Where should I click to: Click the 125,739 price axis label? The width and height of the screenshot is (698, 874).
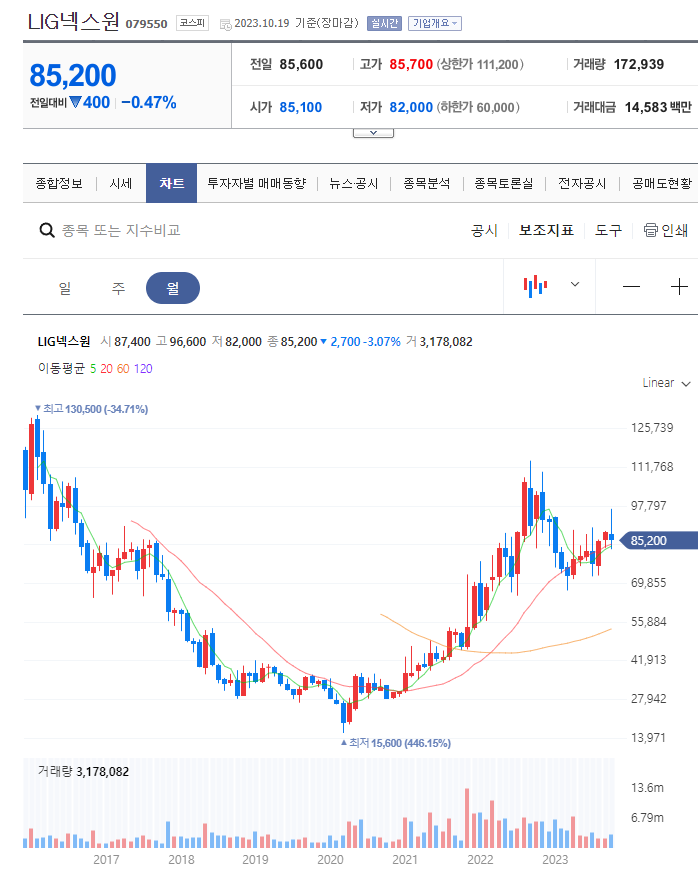(x=652, y=428)
